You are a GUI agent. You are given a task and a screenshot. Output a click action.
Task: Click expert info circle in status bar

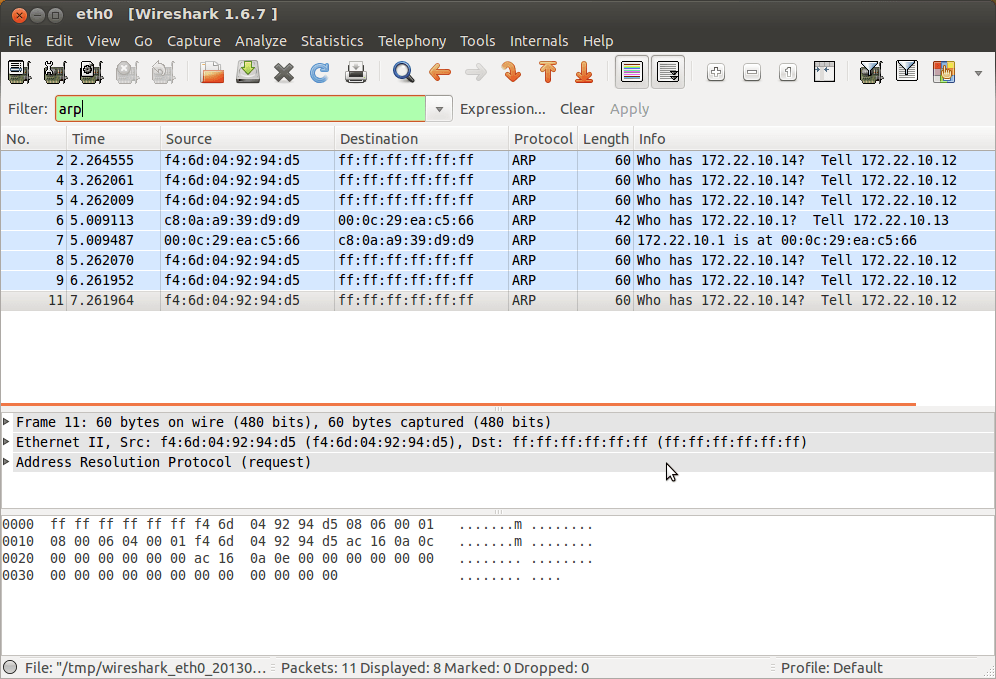pos(10,668)
